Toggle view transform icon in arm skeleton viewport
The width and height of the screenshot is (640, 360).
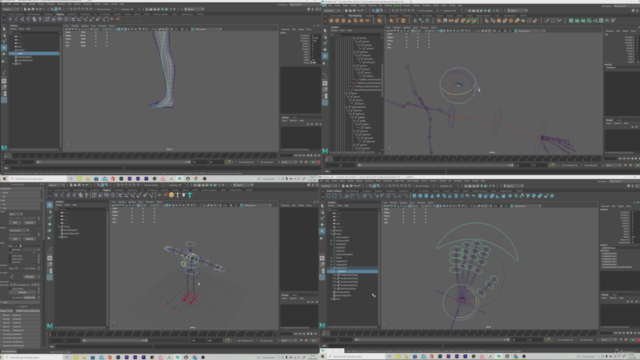[x=516, y=31]
